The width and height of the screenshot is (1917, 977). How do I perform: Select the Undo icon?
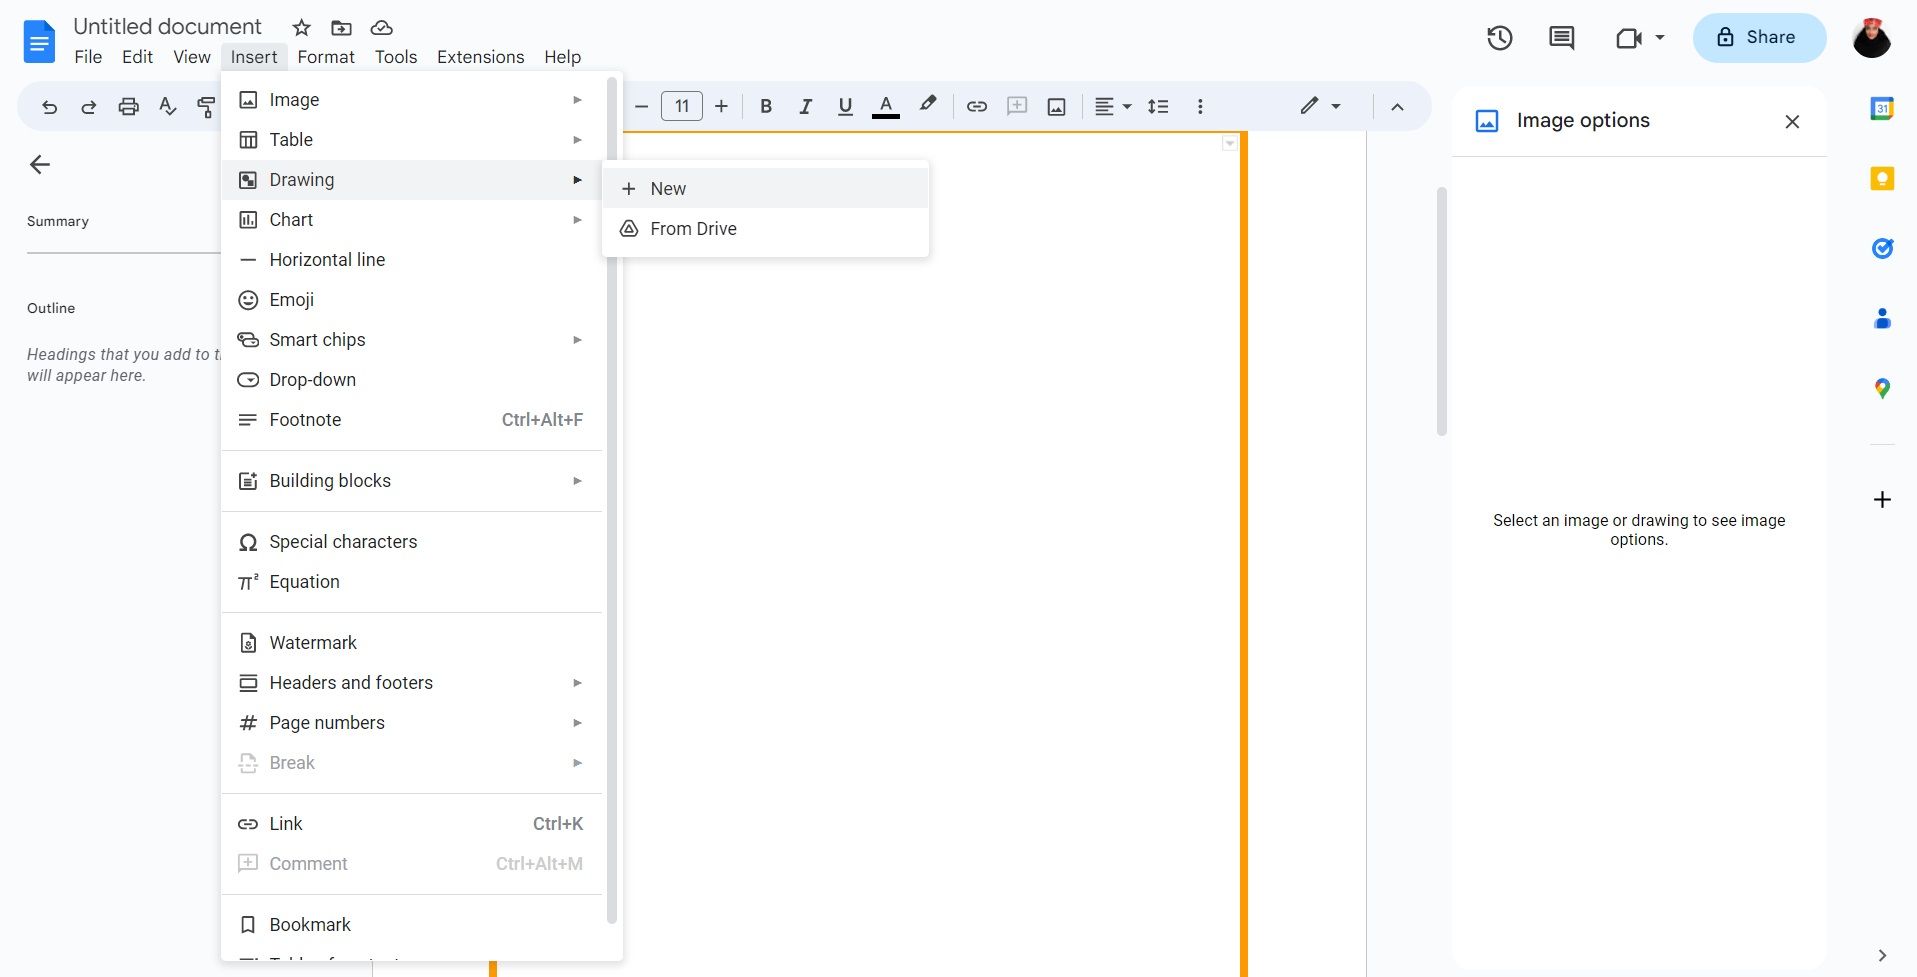coord(48,106)
